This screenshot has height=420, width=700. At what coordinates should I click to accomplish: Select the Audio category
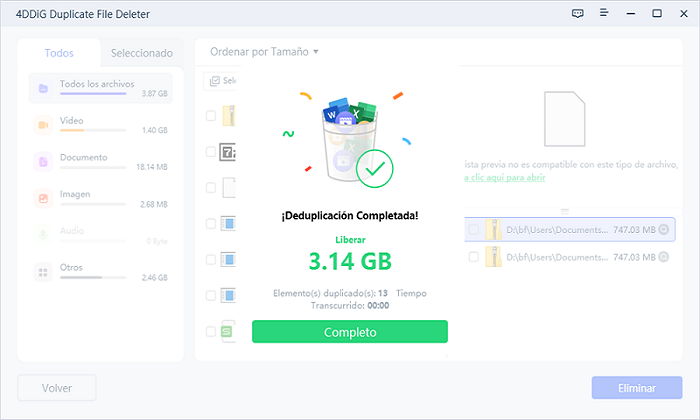point(100,235)
